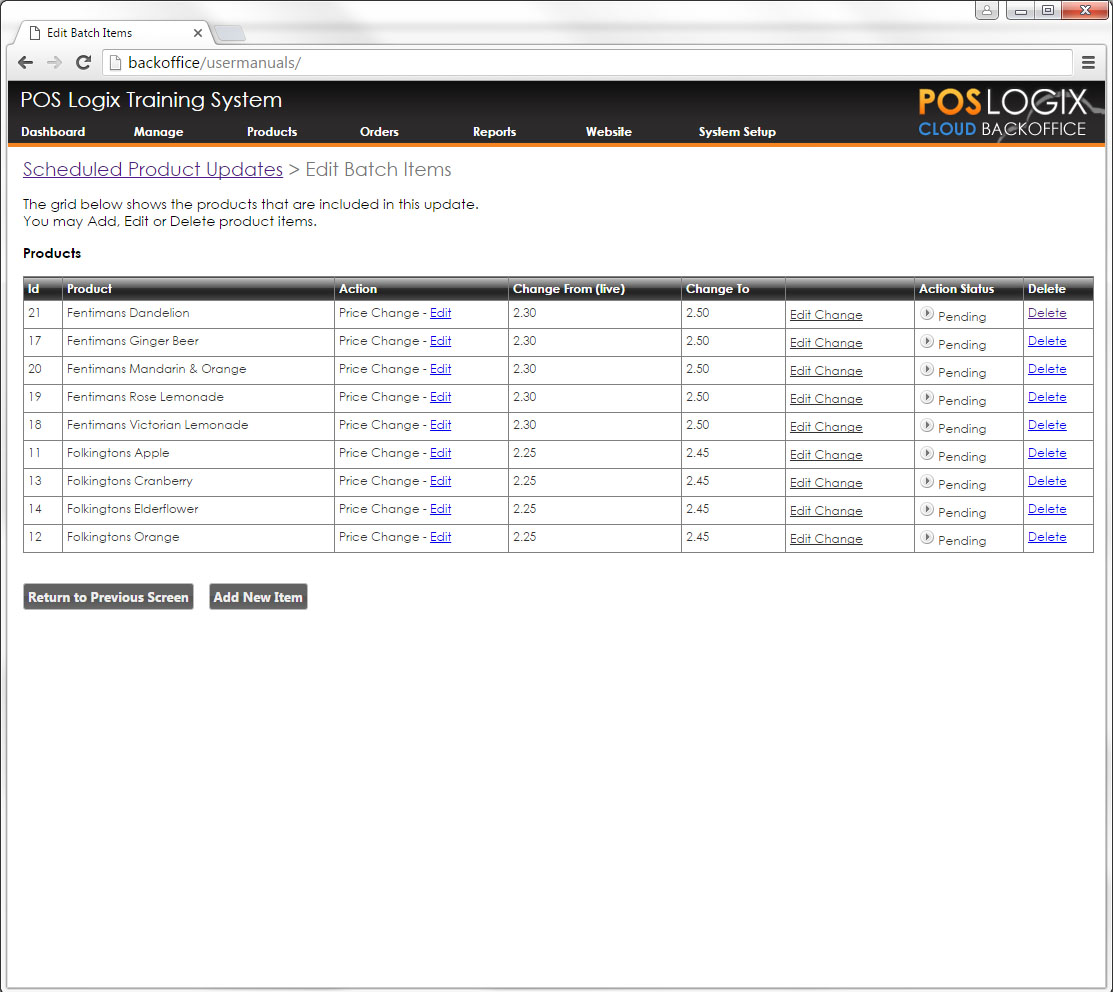
Task: Select the Edit Batch Items browser tab
Action: pos(112,33)
